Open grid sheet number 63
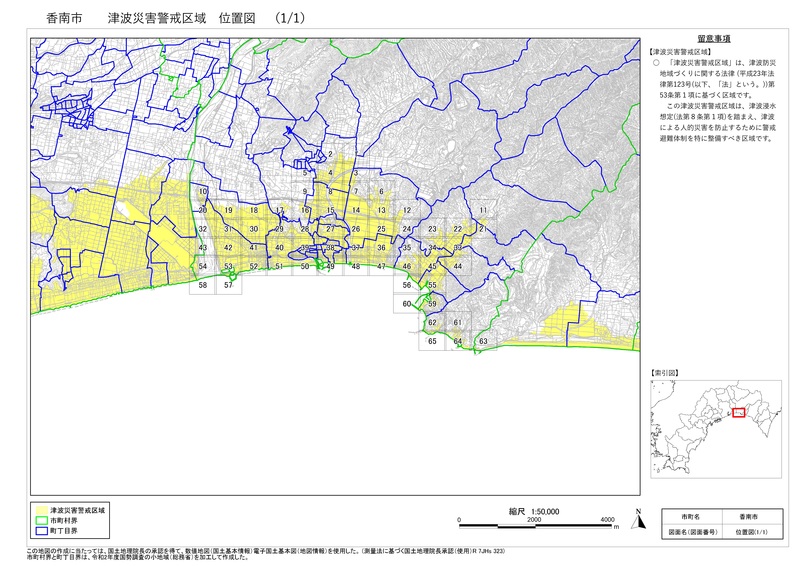The height and width of the screenshot is (566, 800). (x=483, y=342)
